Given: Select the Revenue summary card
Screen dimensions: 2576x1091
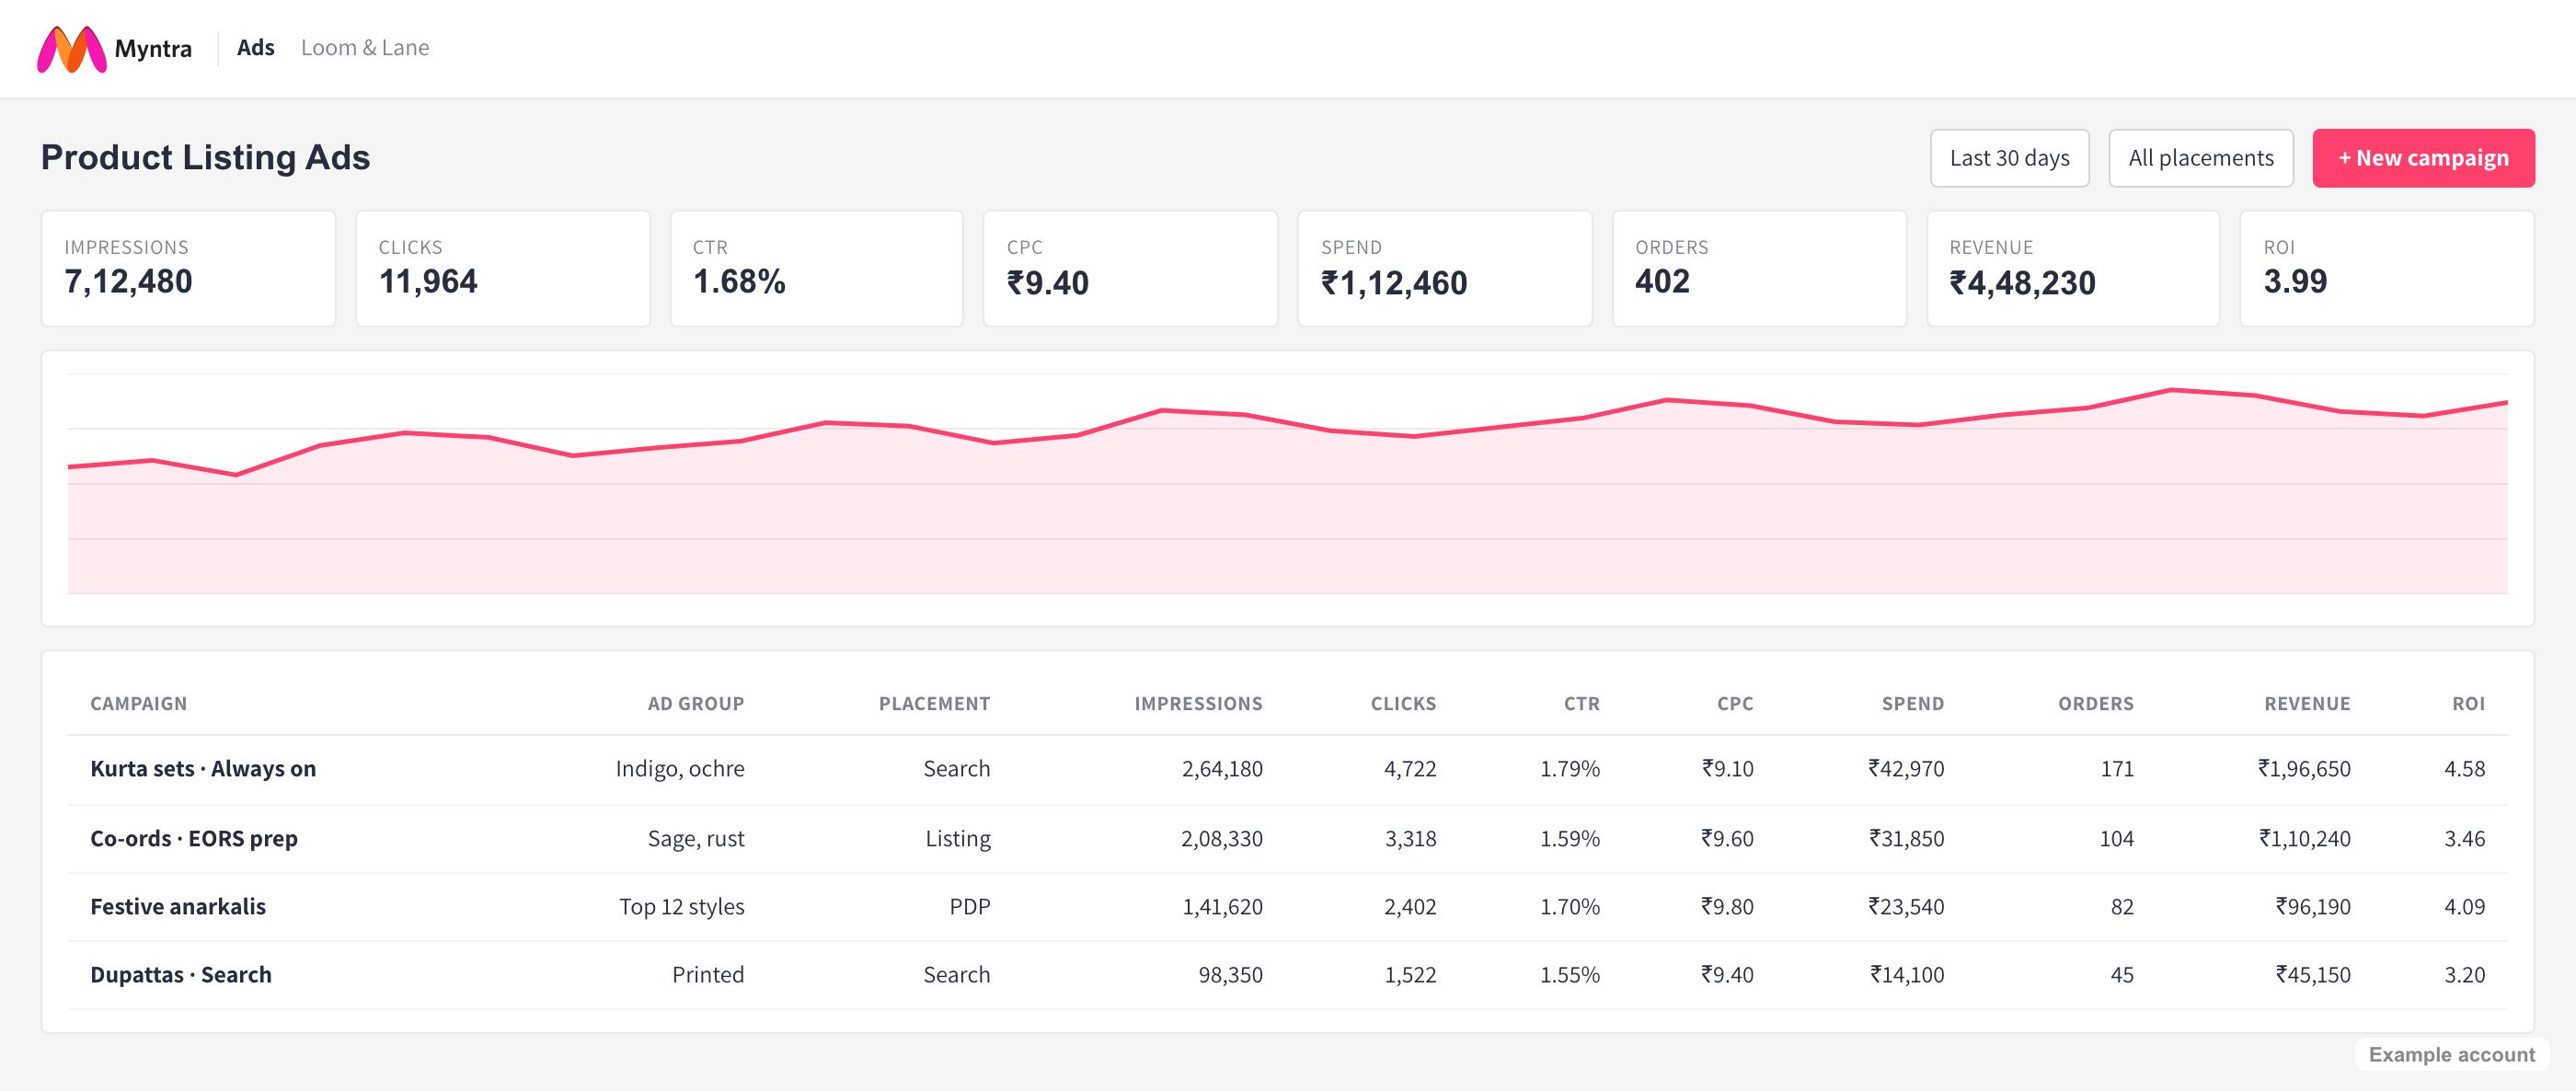Looking at the screenshot, I should (2074, 268).
